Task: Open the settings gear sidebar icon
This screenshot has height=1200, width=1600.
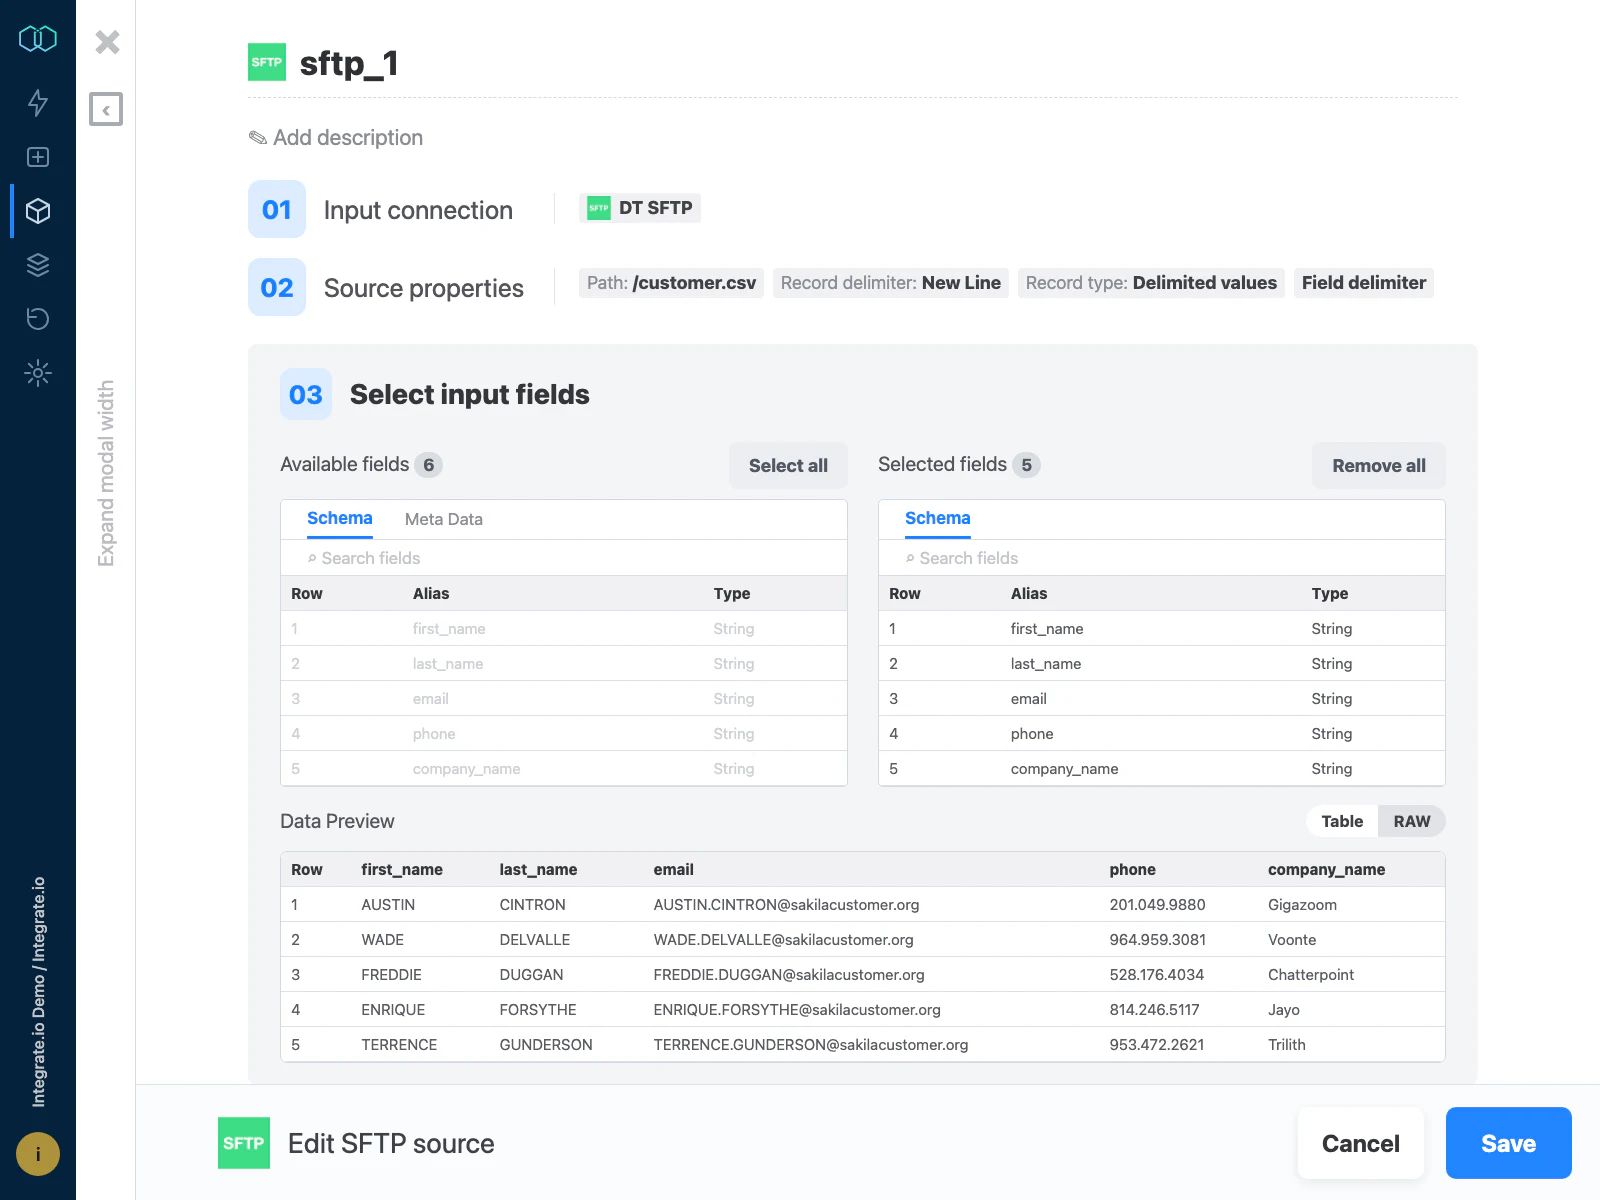Action: point(38,373)
